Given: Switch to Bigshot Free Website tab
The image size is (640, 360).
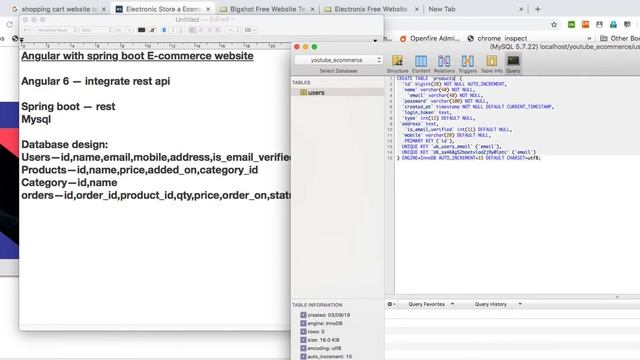Looking at the screenshot, I should point(267,9).
